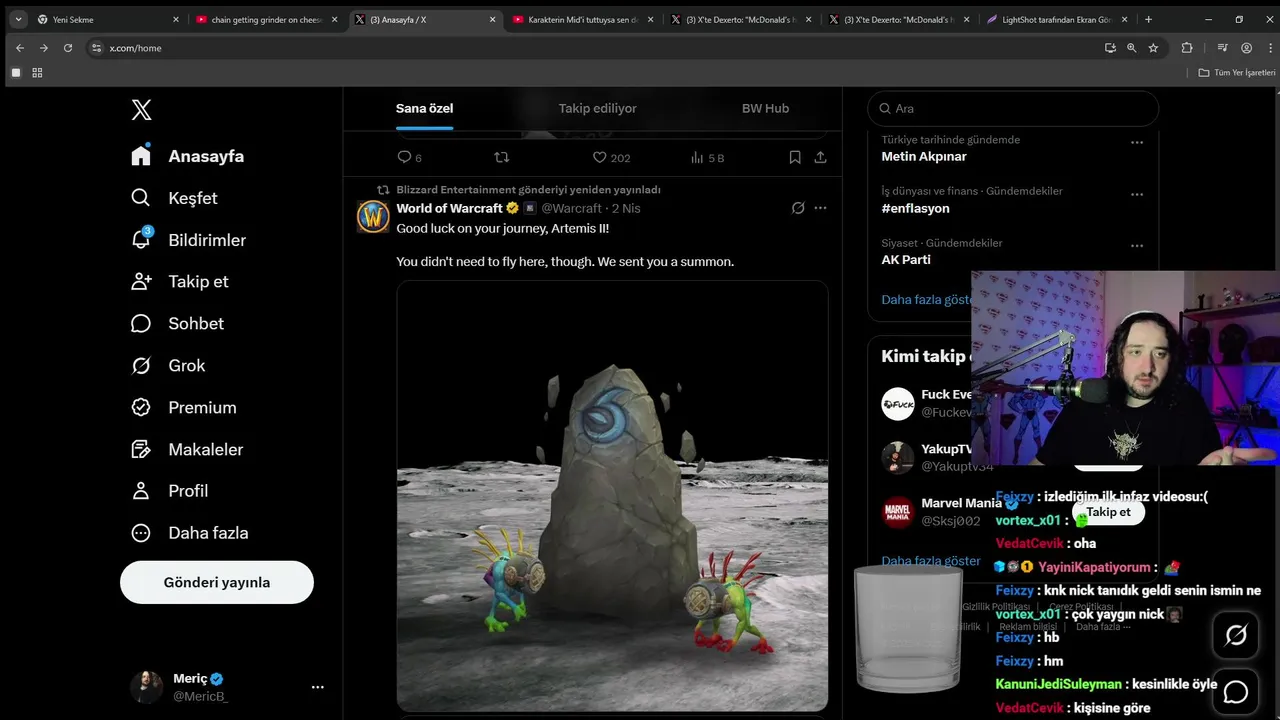Click the install app icon in address bar
Image resolution: width=1280 pixels, height=720 pixels.
(1110, 48)
